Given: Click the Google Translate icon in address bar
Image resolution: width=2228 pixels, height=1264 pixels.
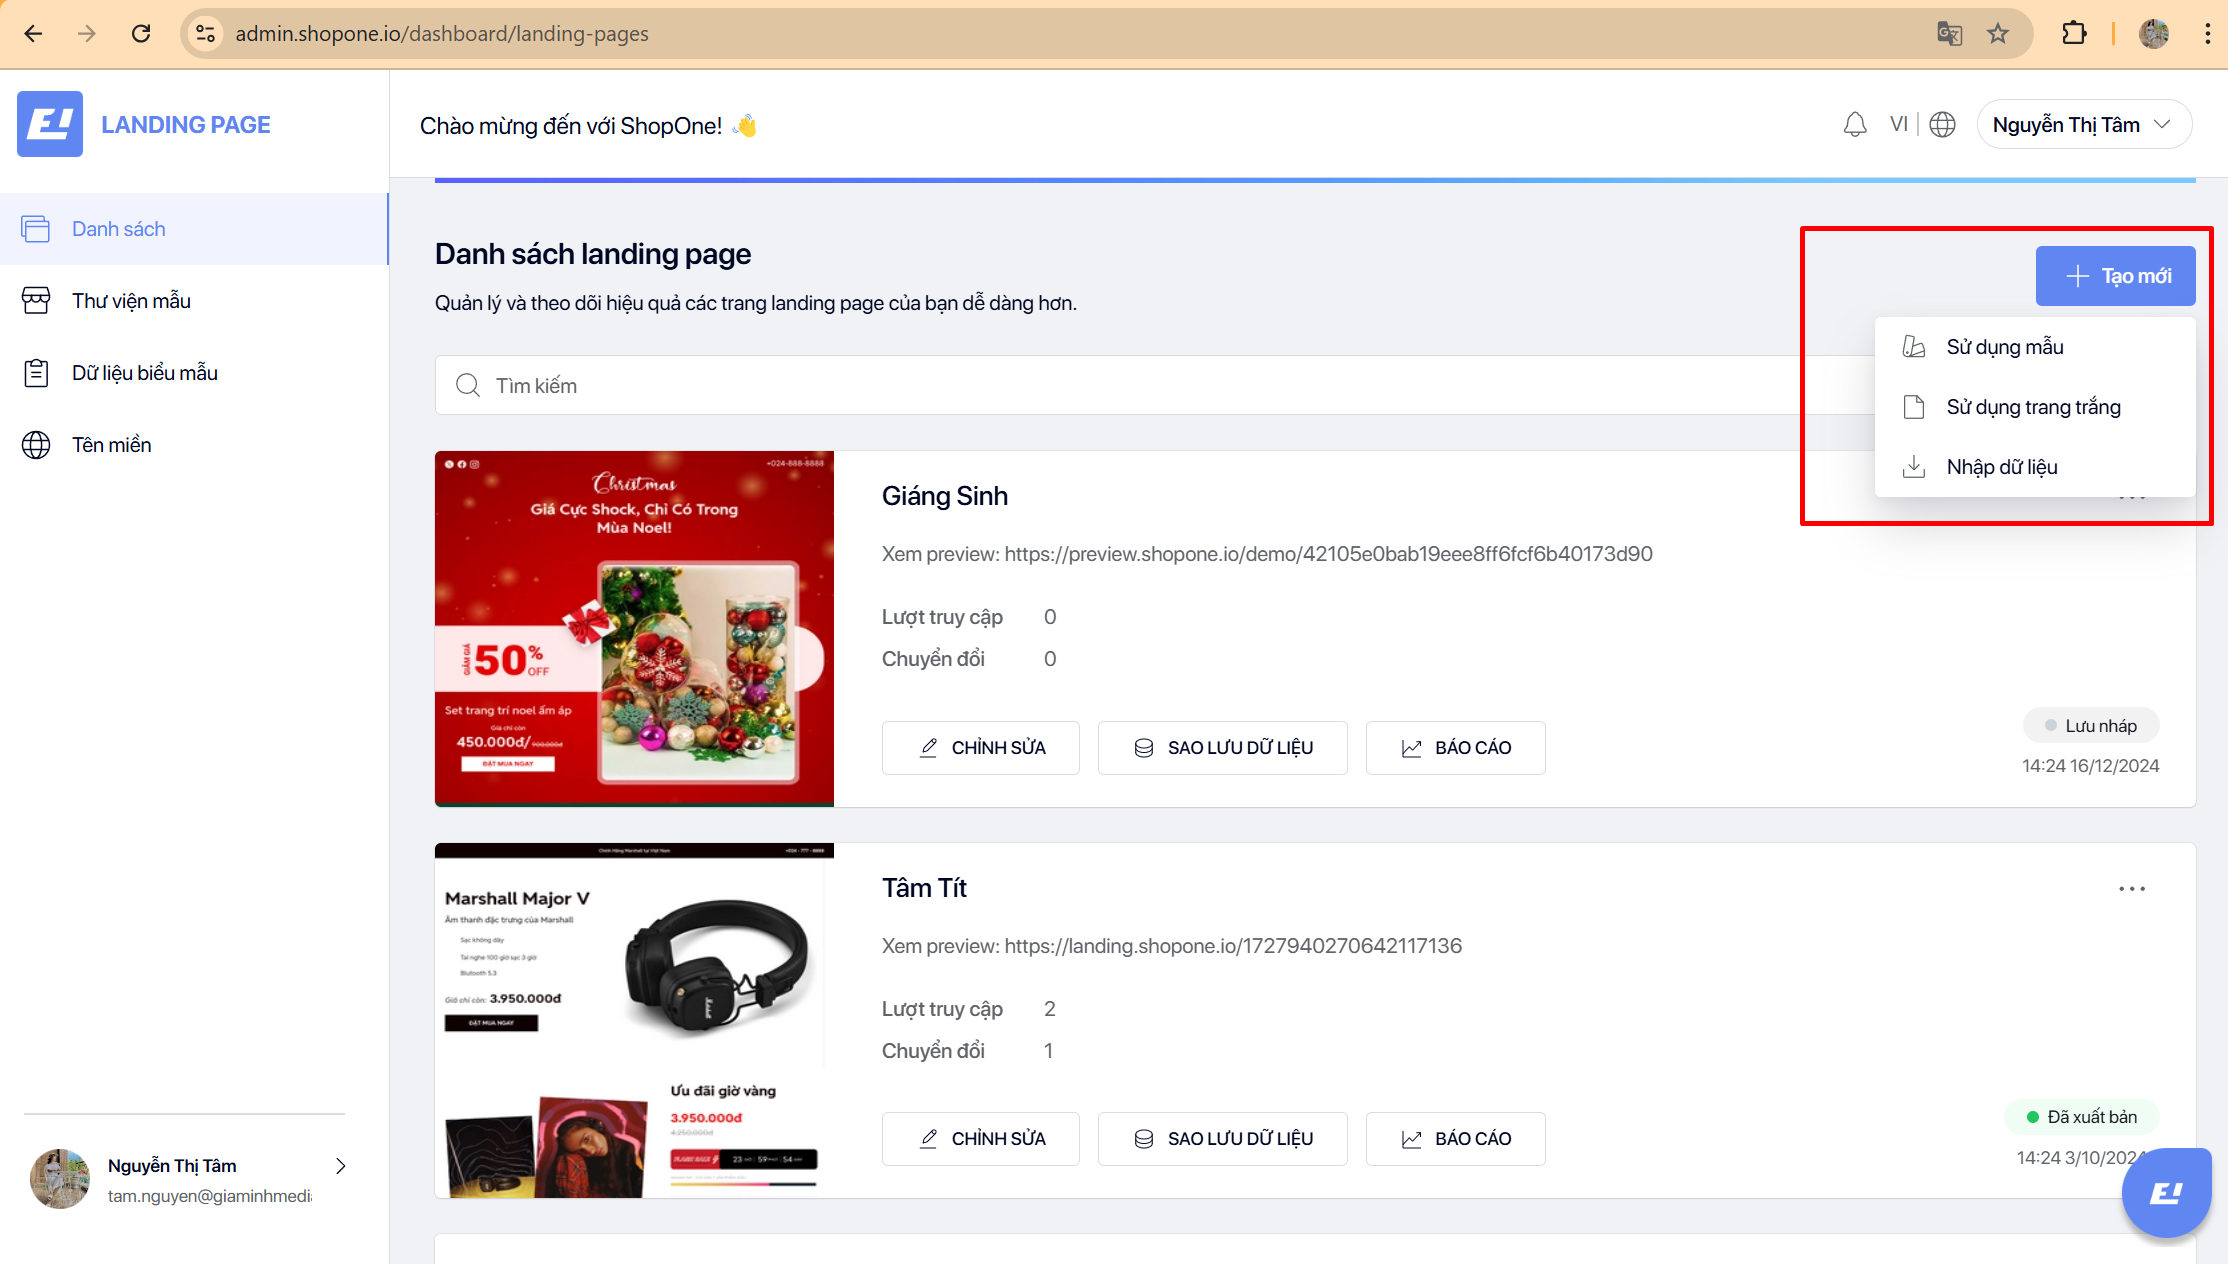Looking at the screenshot, I should (x=1949, y=34).
